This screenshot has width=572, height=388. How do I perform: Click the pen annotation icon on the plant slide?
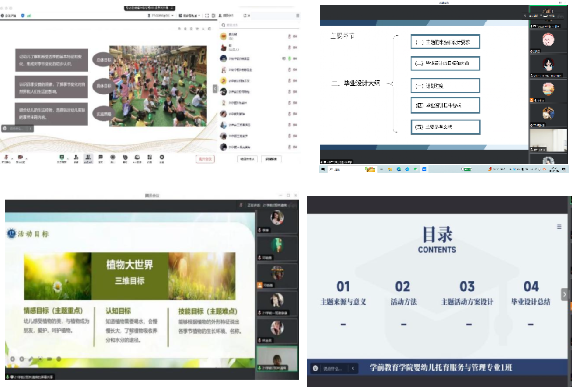(31, 359)
